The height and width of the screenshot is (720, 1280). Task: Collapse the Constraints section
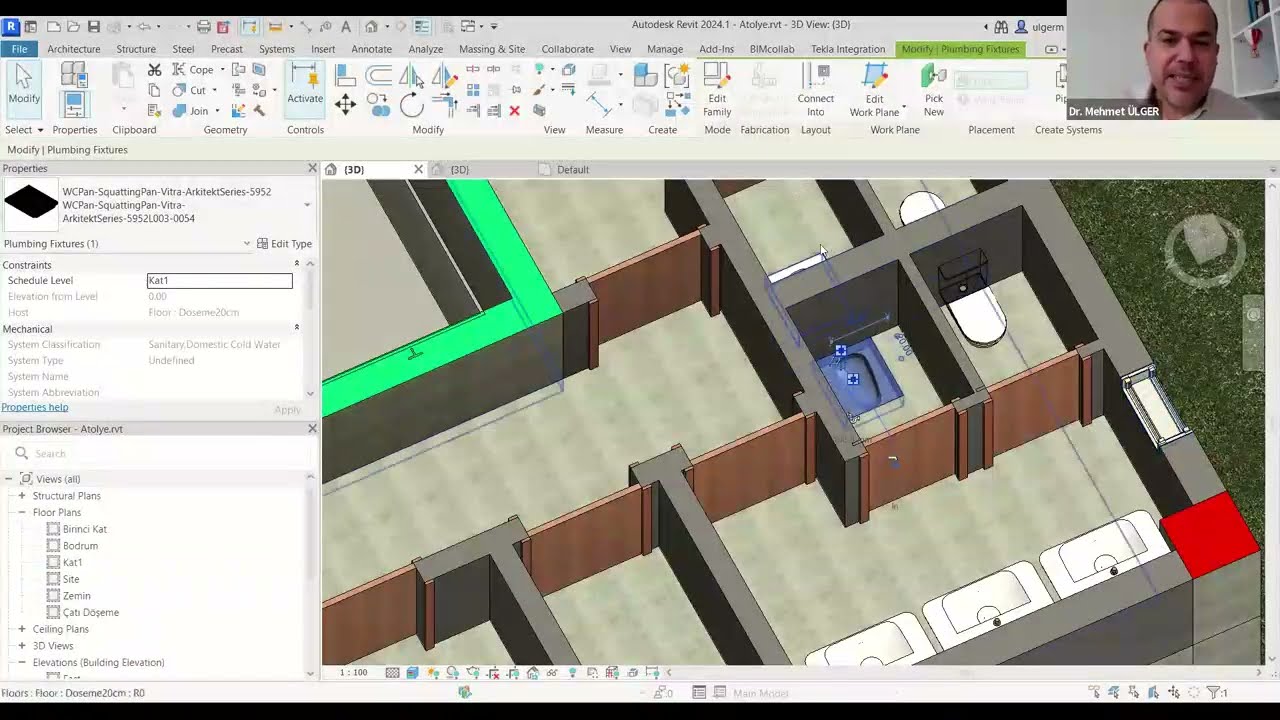(297, 264)
